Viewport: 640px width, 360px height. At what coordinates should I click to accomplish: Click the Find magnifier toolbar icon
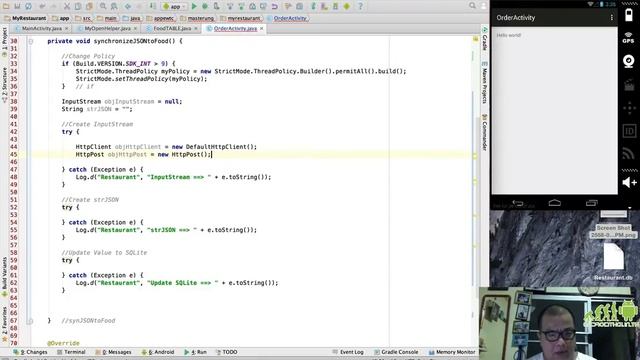103,6
